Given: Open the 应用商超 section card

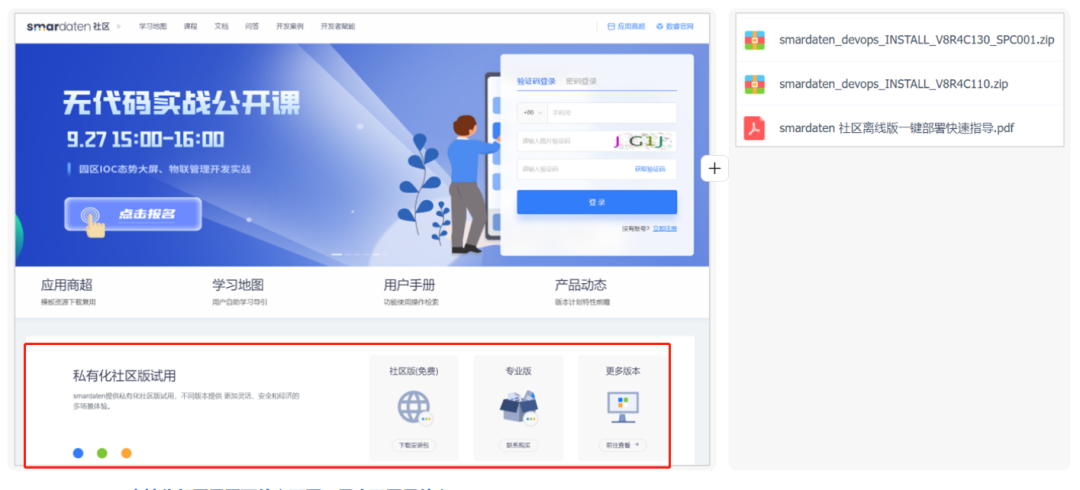Looking at the screenshot, I should (68, 292).
